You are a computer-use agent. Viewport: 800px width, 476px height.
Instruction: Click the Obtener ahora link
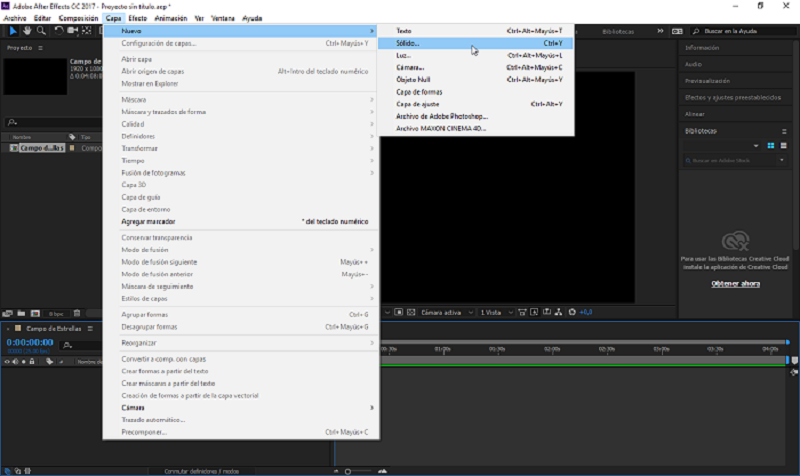(735, 284)
